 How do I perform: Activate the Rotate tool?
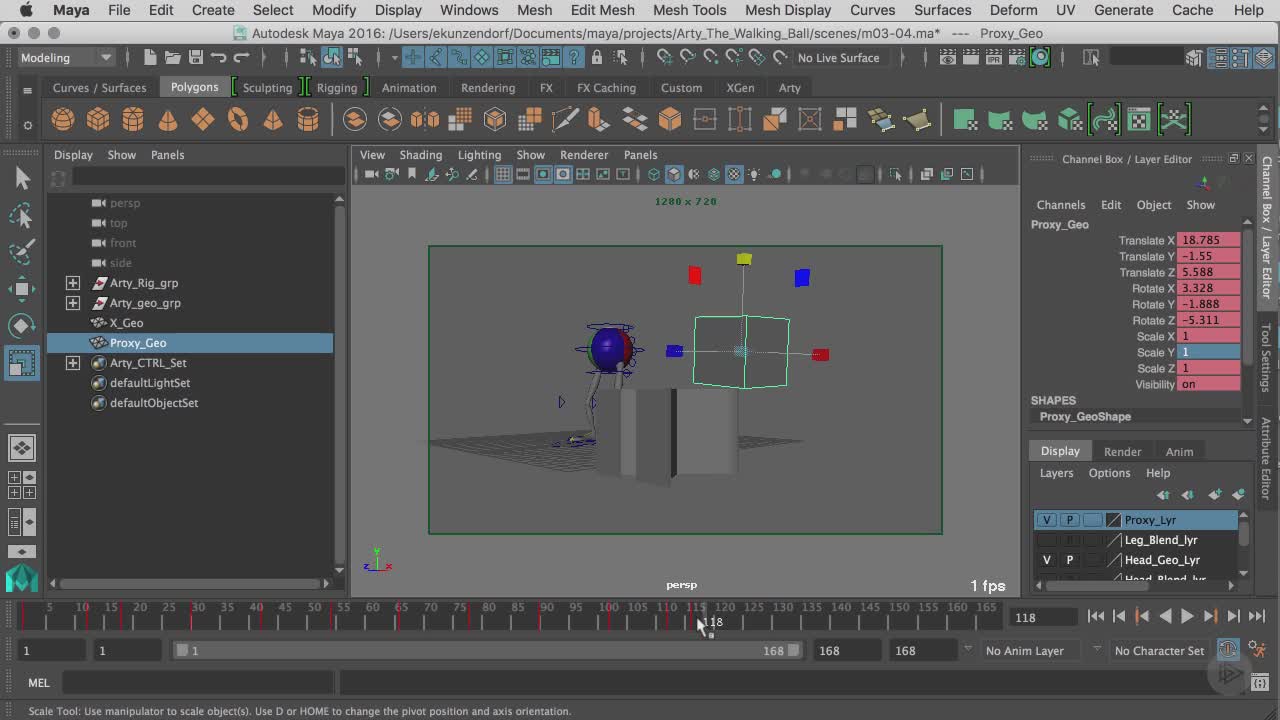click(22, 325)
